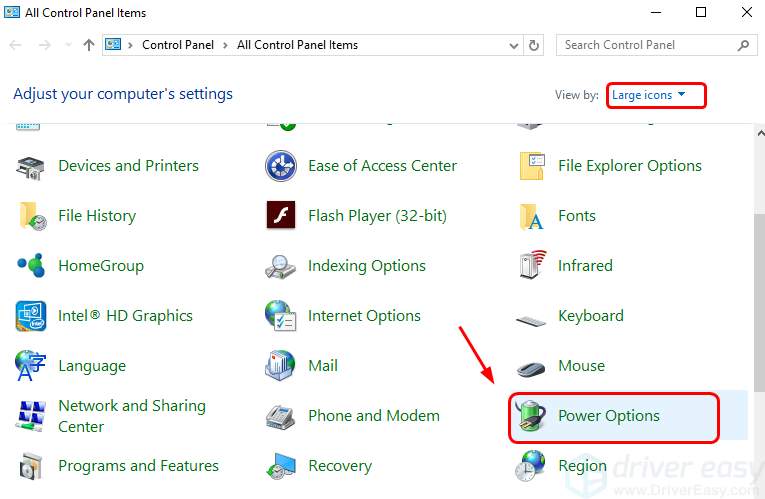Open the Infrared icon
The width and height of the screenshot is (765, 499).
(x=532, y=264)
